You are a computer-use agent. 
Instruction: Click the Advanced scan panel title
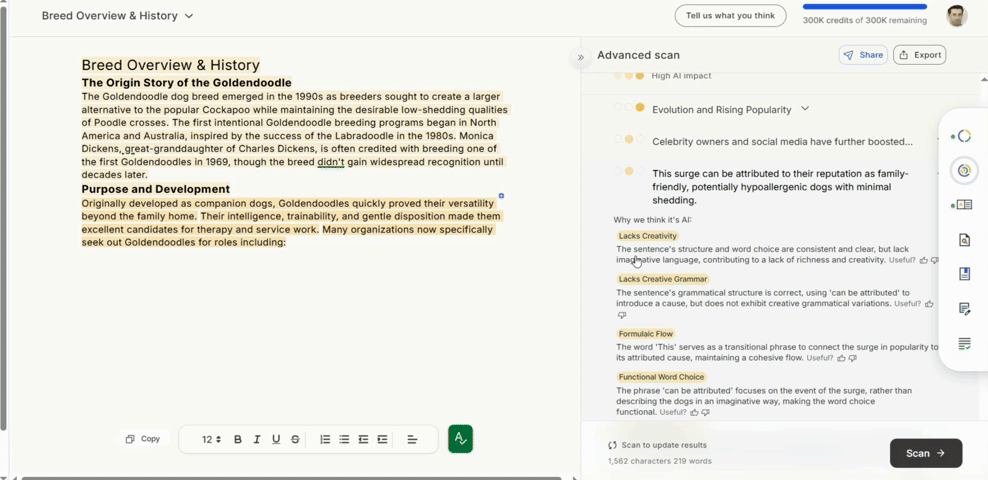click(638, 55)
